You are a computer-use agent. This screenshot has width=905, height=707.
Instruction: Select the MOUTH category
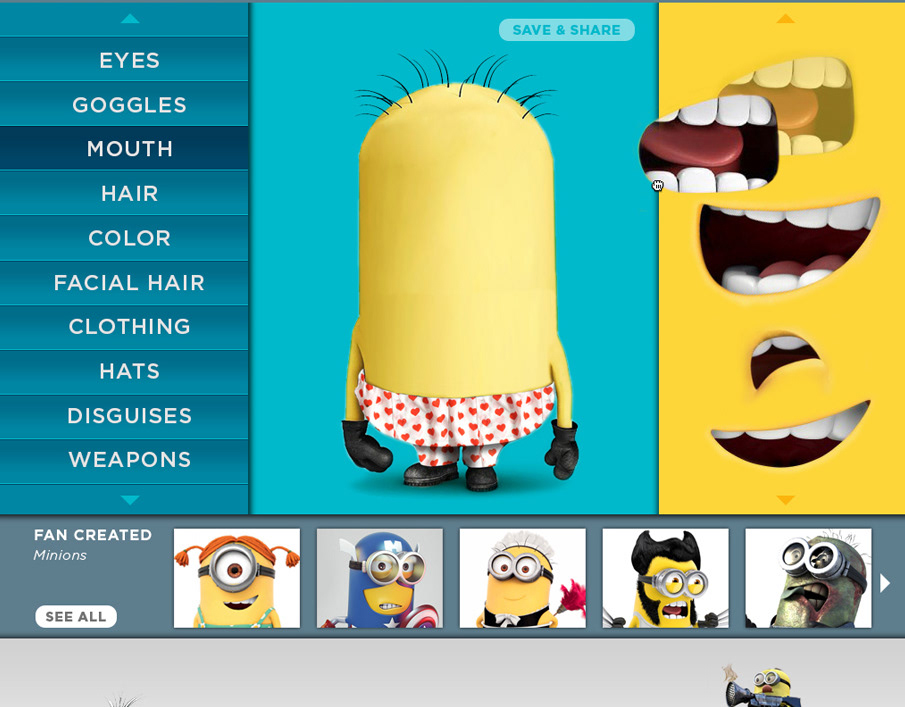point(124,148)
